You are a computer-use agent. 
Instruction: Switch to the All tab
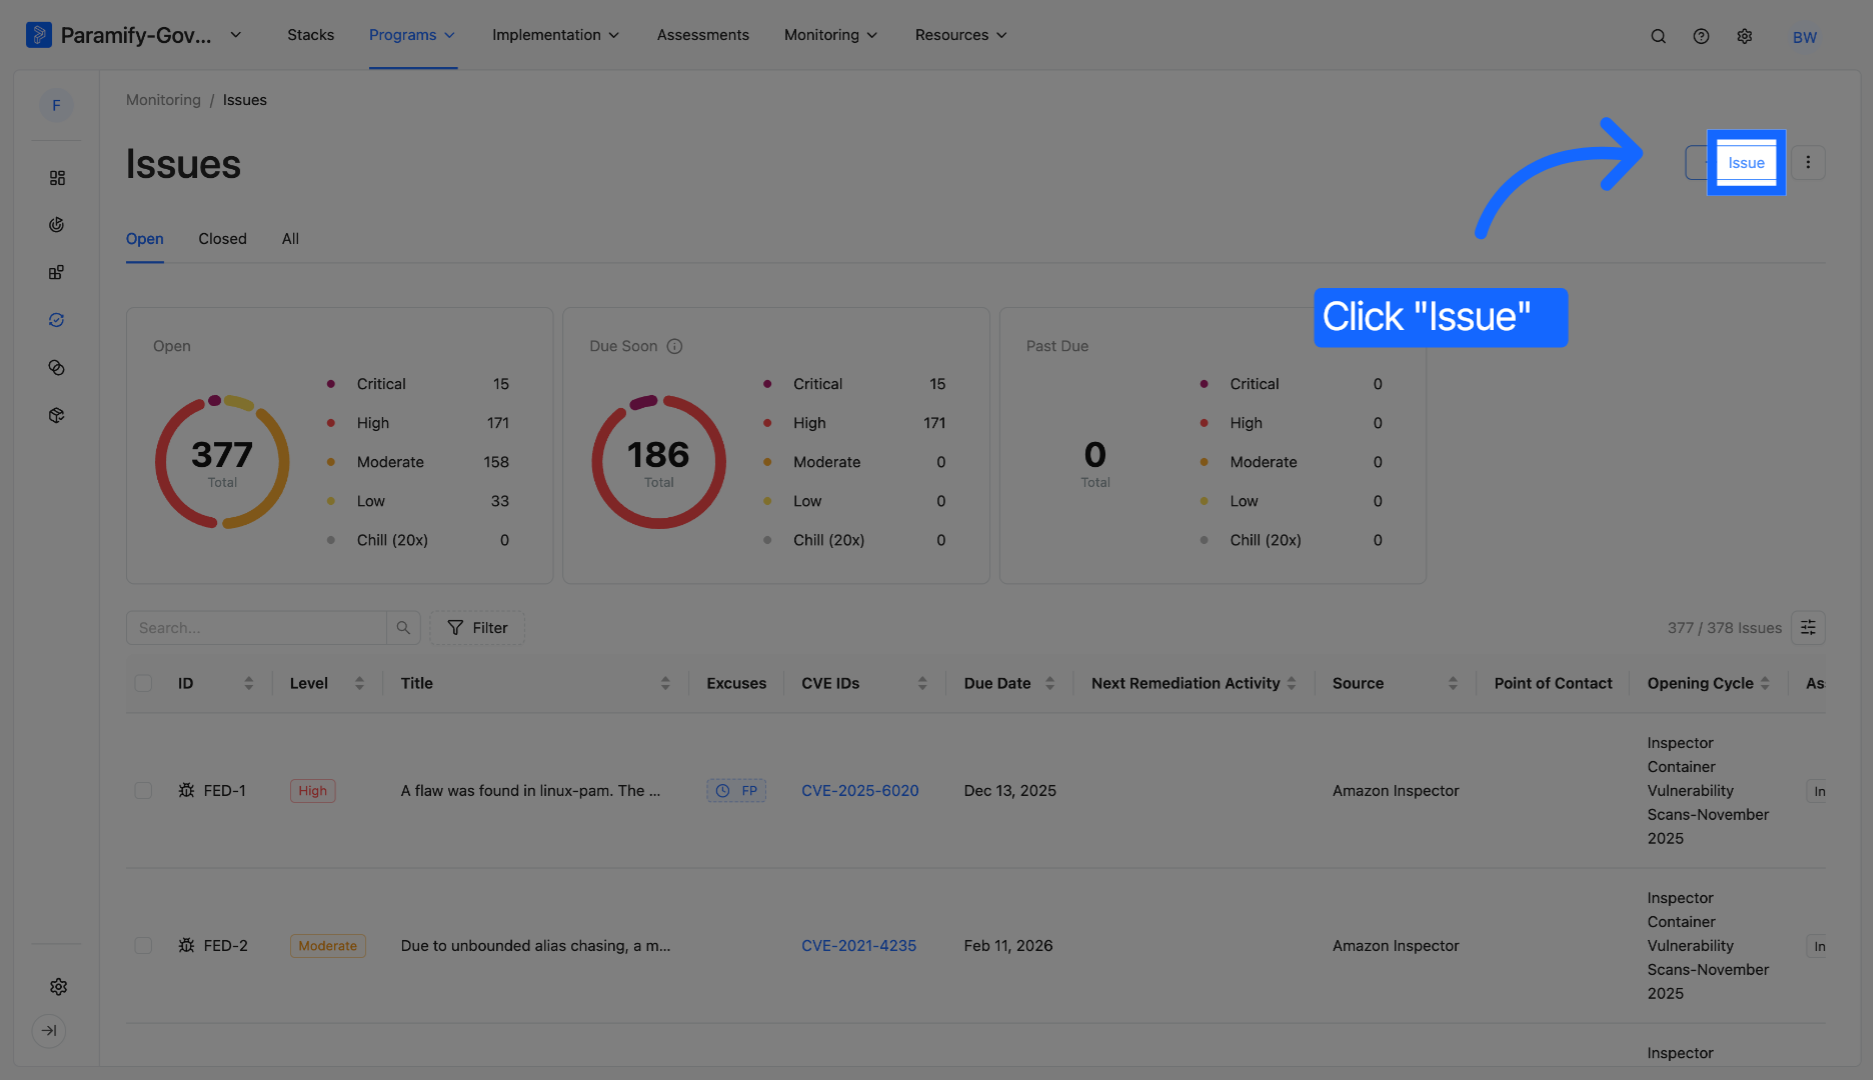(290, 239)
